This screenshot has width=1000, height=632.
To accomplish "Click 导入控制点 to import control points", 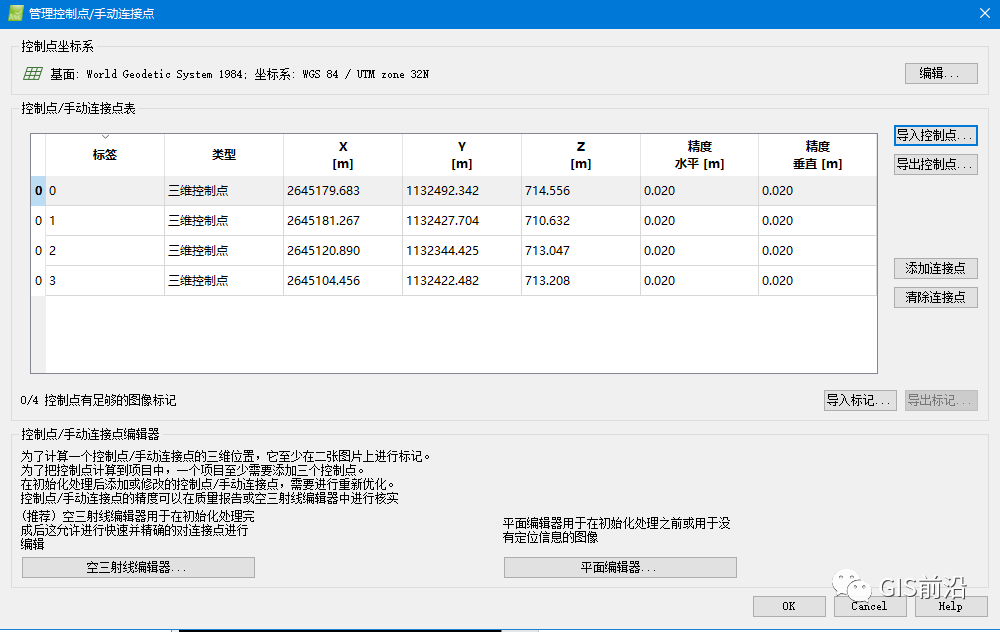I will tap(936, 135).
